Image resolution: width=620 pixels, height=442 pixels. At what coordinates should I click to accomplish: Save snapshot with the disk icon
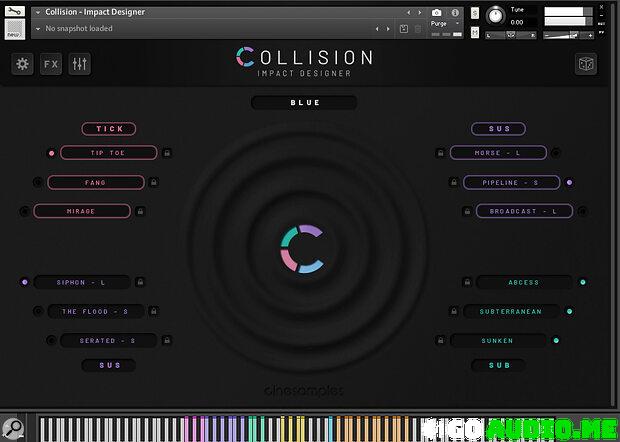404,28
